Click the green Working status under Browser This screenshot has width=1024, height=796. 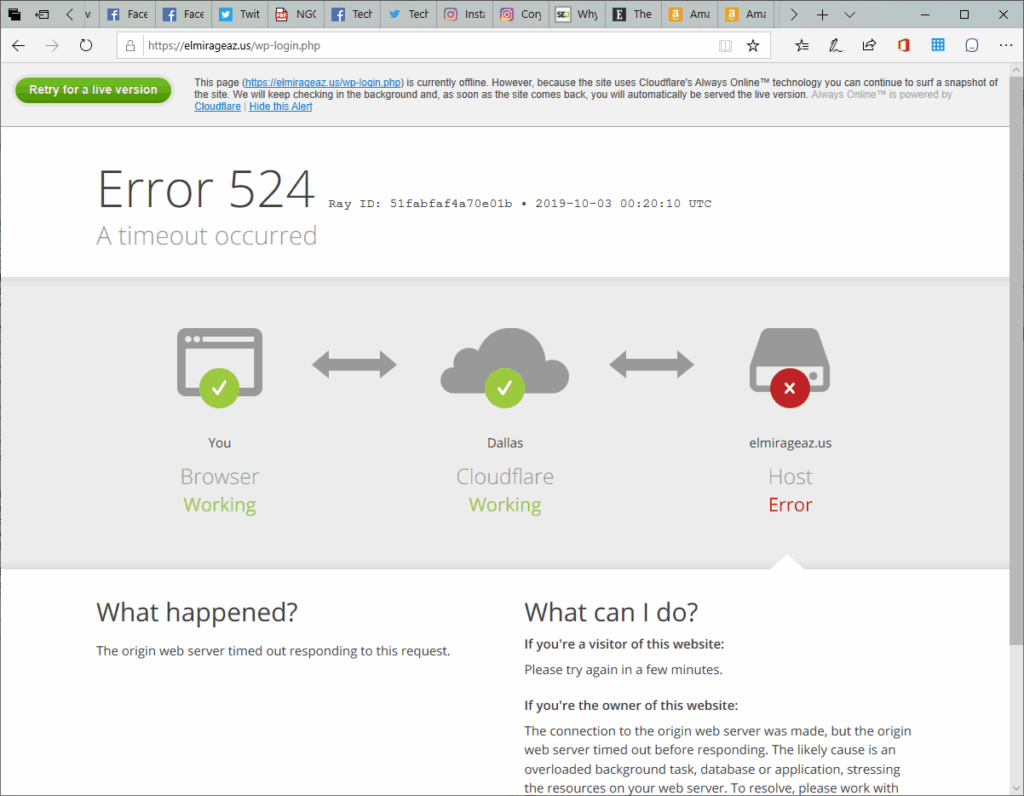click(219, 505)
